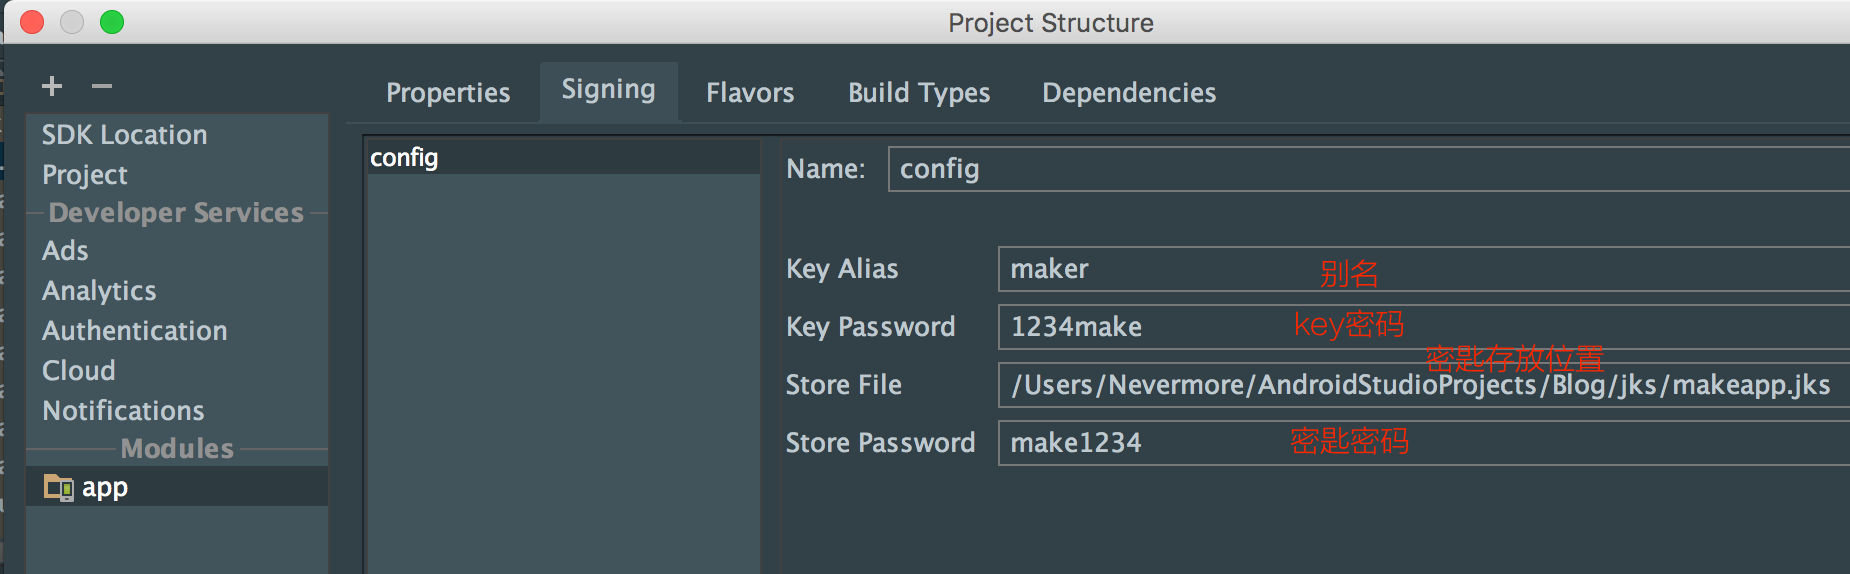Image resolution: width=1850 pixels, height=574 pixels.
Task: Click the app module folder icon
Action: coord(58,487)
